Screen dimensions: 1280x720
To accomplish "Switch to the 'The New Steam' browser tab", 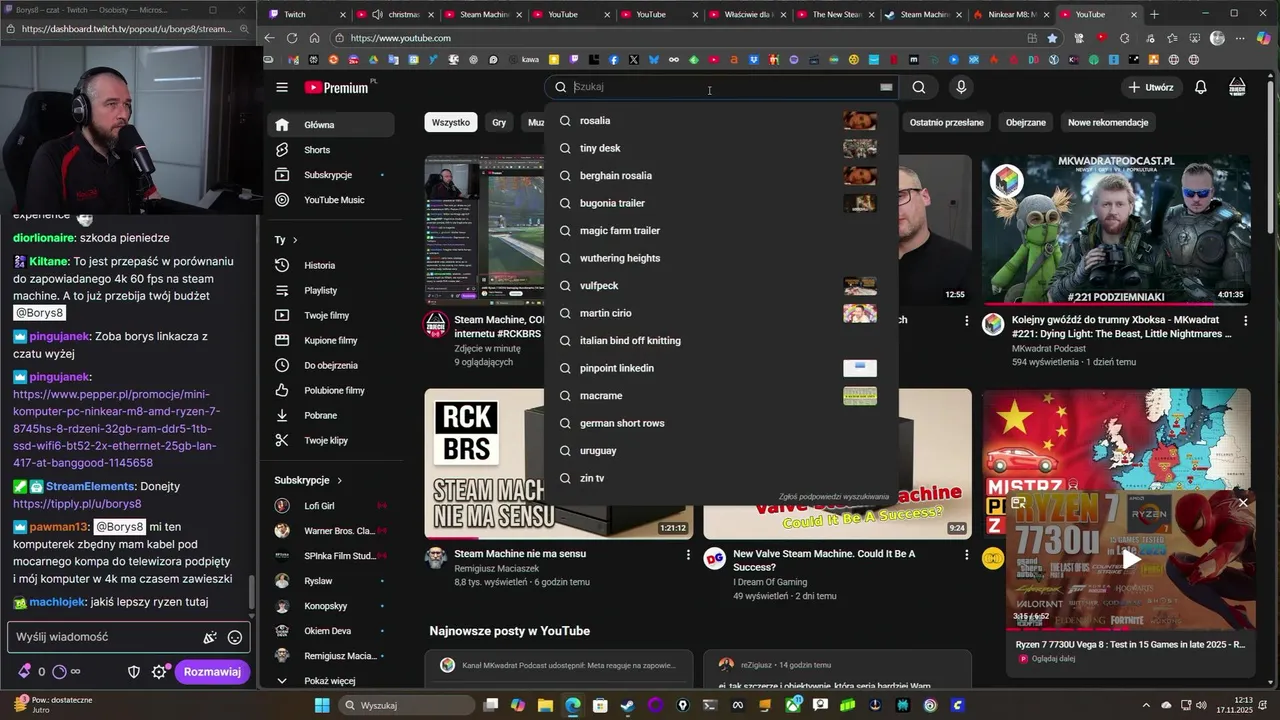I will [836, 15].
